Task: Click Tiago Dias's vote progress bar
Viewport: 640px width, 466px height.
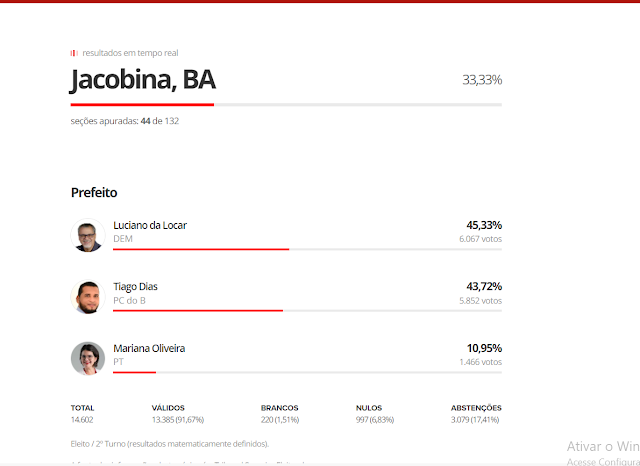Action: pos(307,310)
